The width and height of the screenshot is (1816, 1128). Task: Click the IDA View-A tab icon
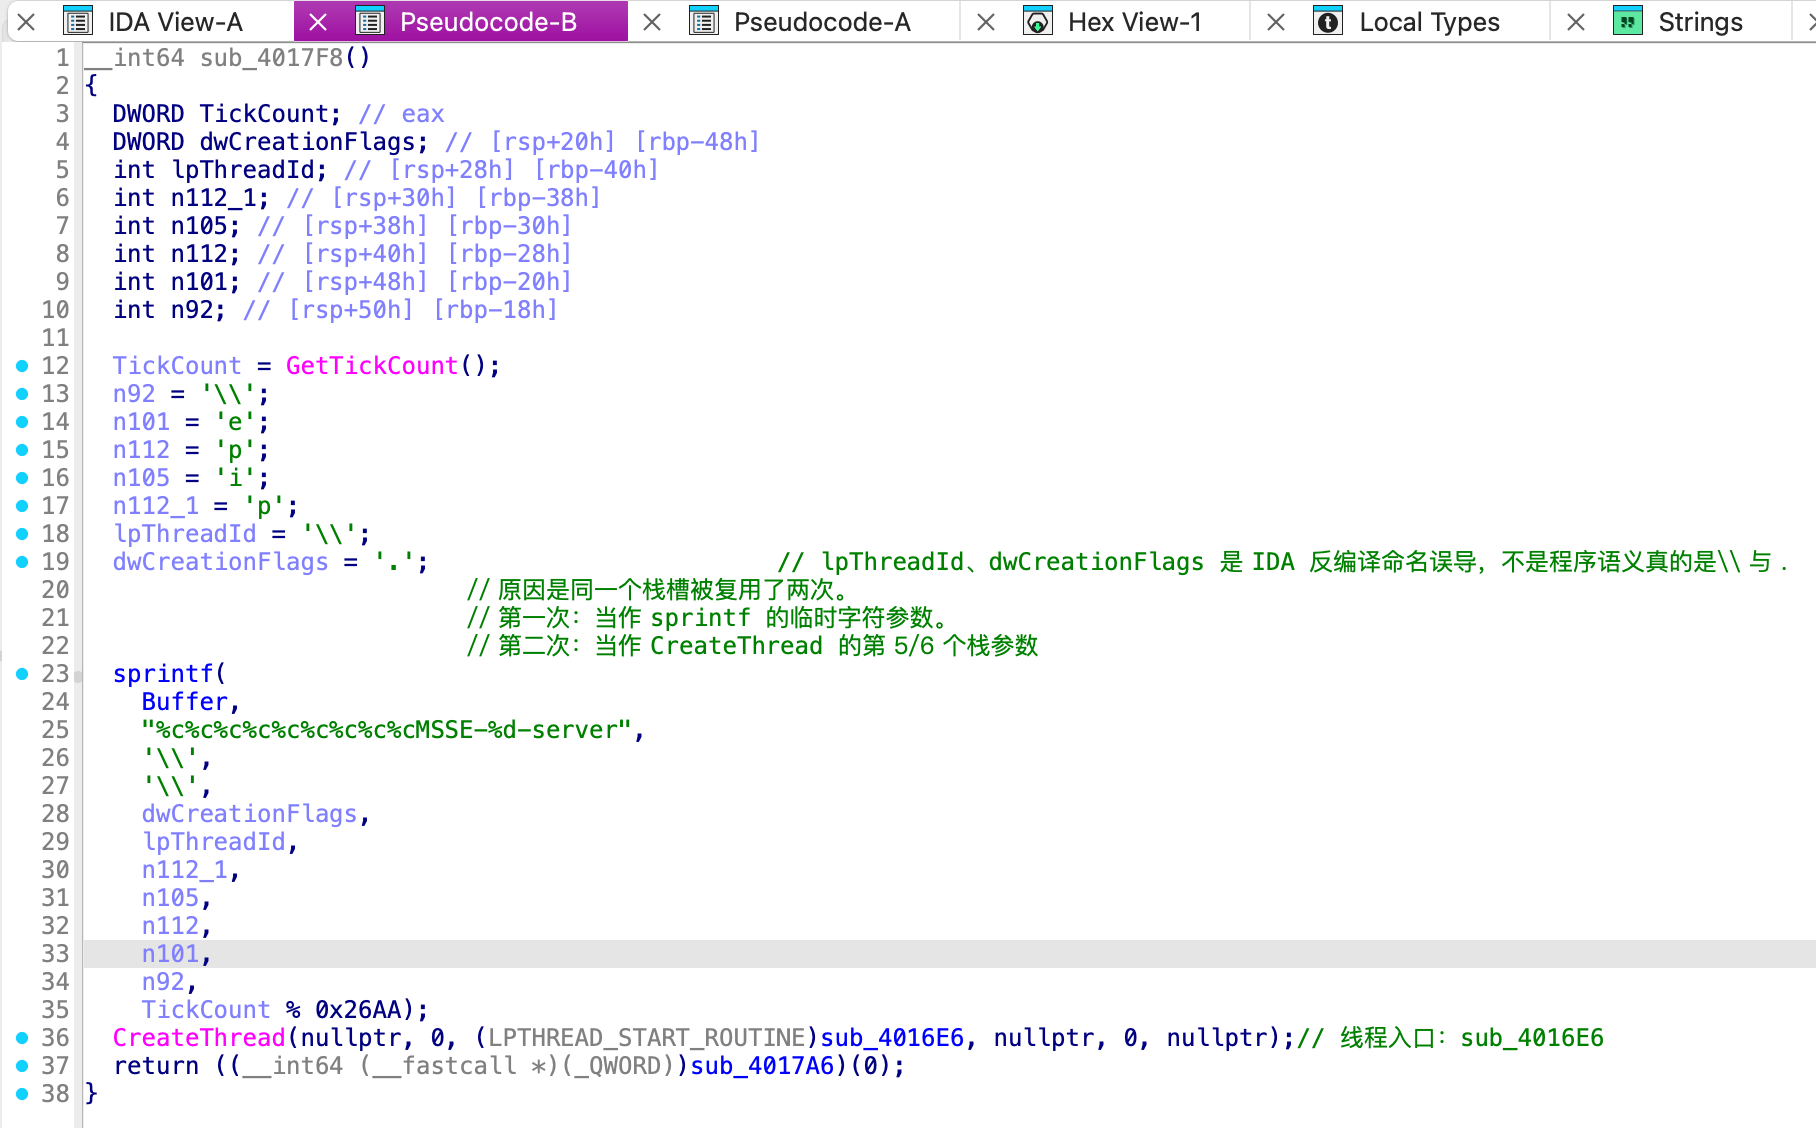[x=77, y=21]
